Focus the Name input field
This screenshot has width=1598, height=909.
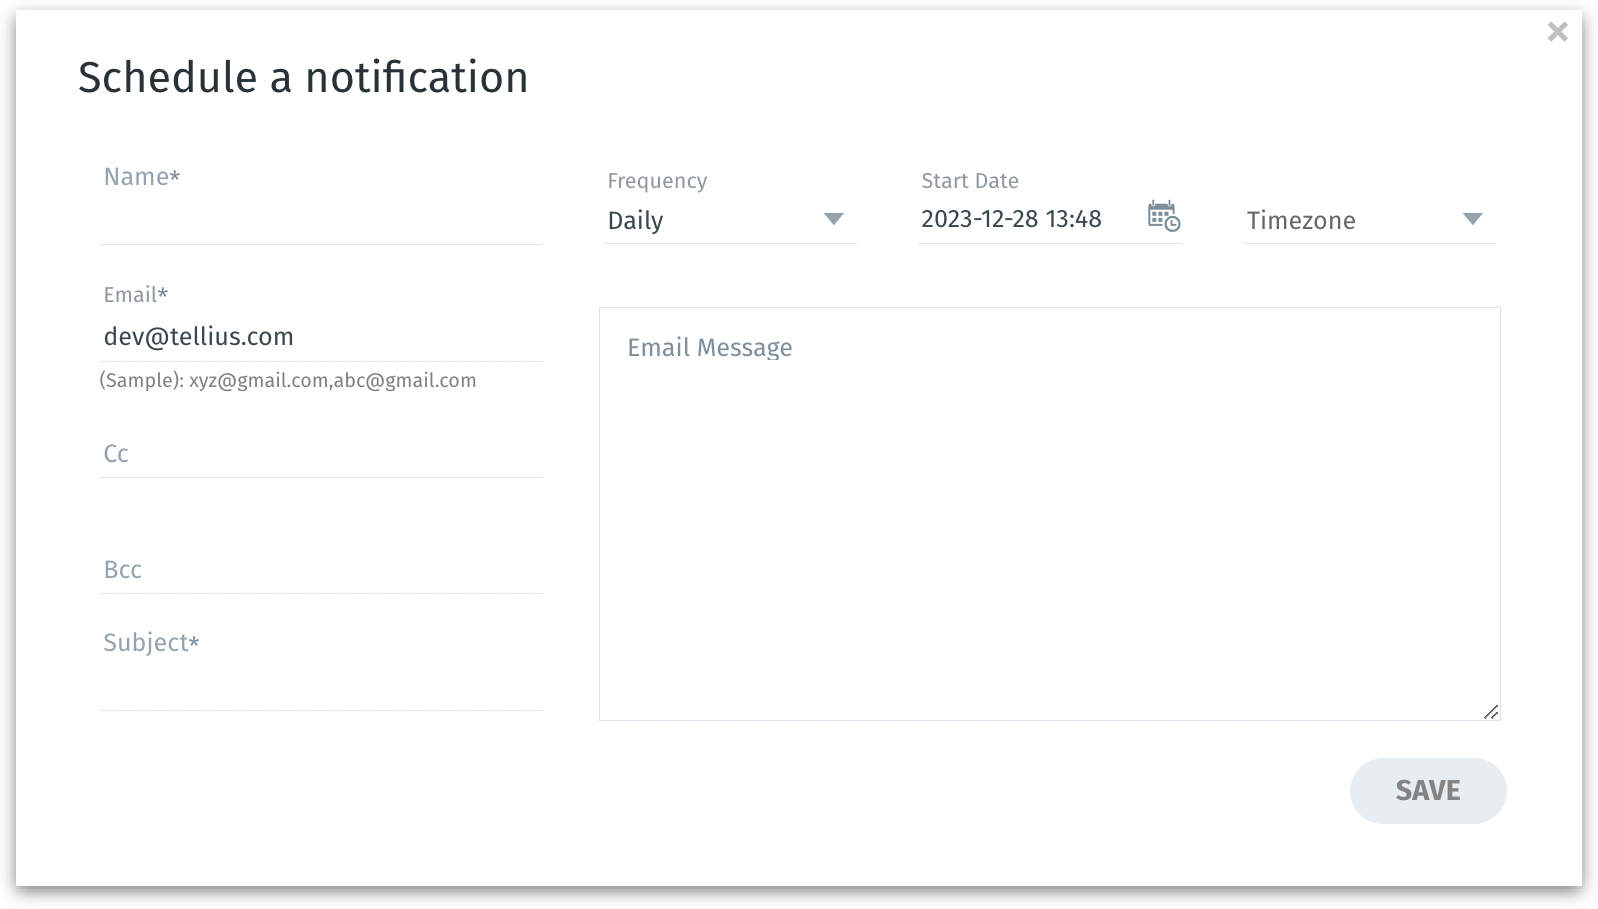pos(320,222)
